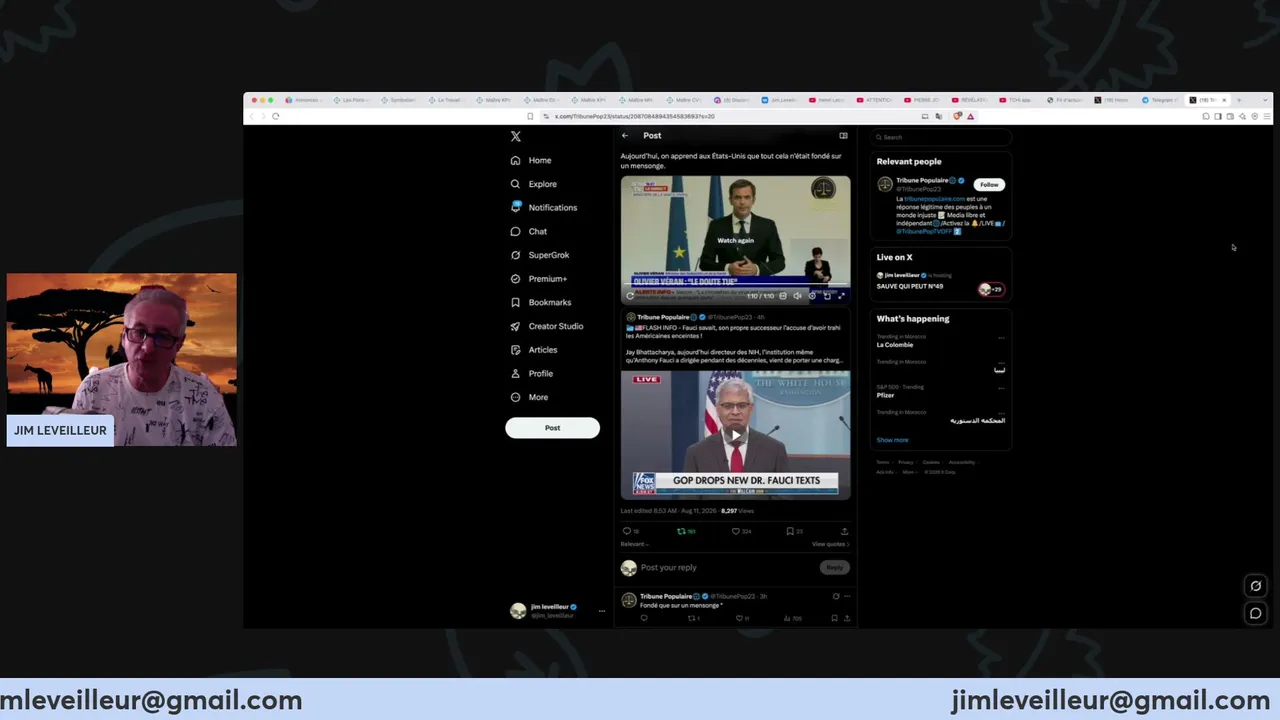Toggle video captions icon

[783, 296]
